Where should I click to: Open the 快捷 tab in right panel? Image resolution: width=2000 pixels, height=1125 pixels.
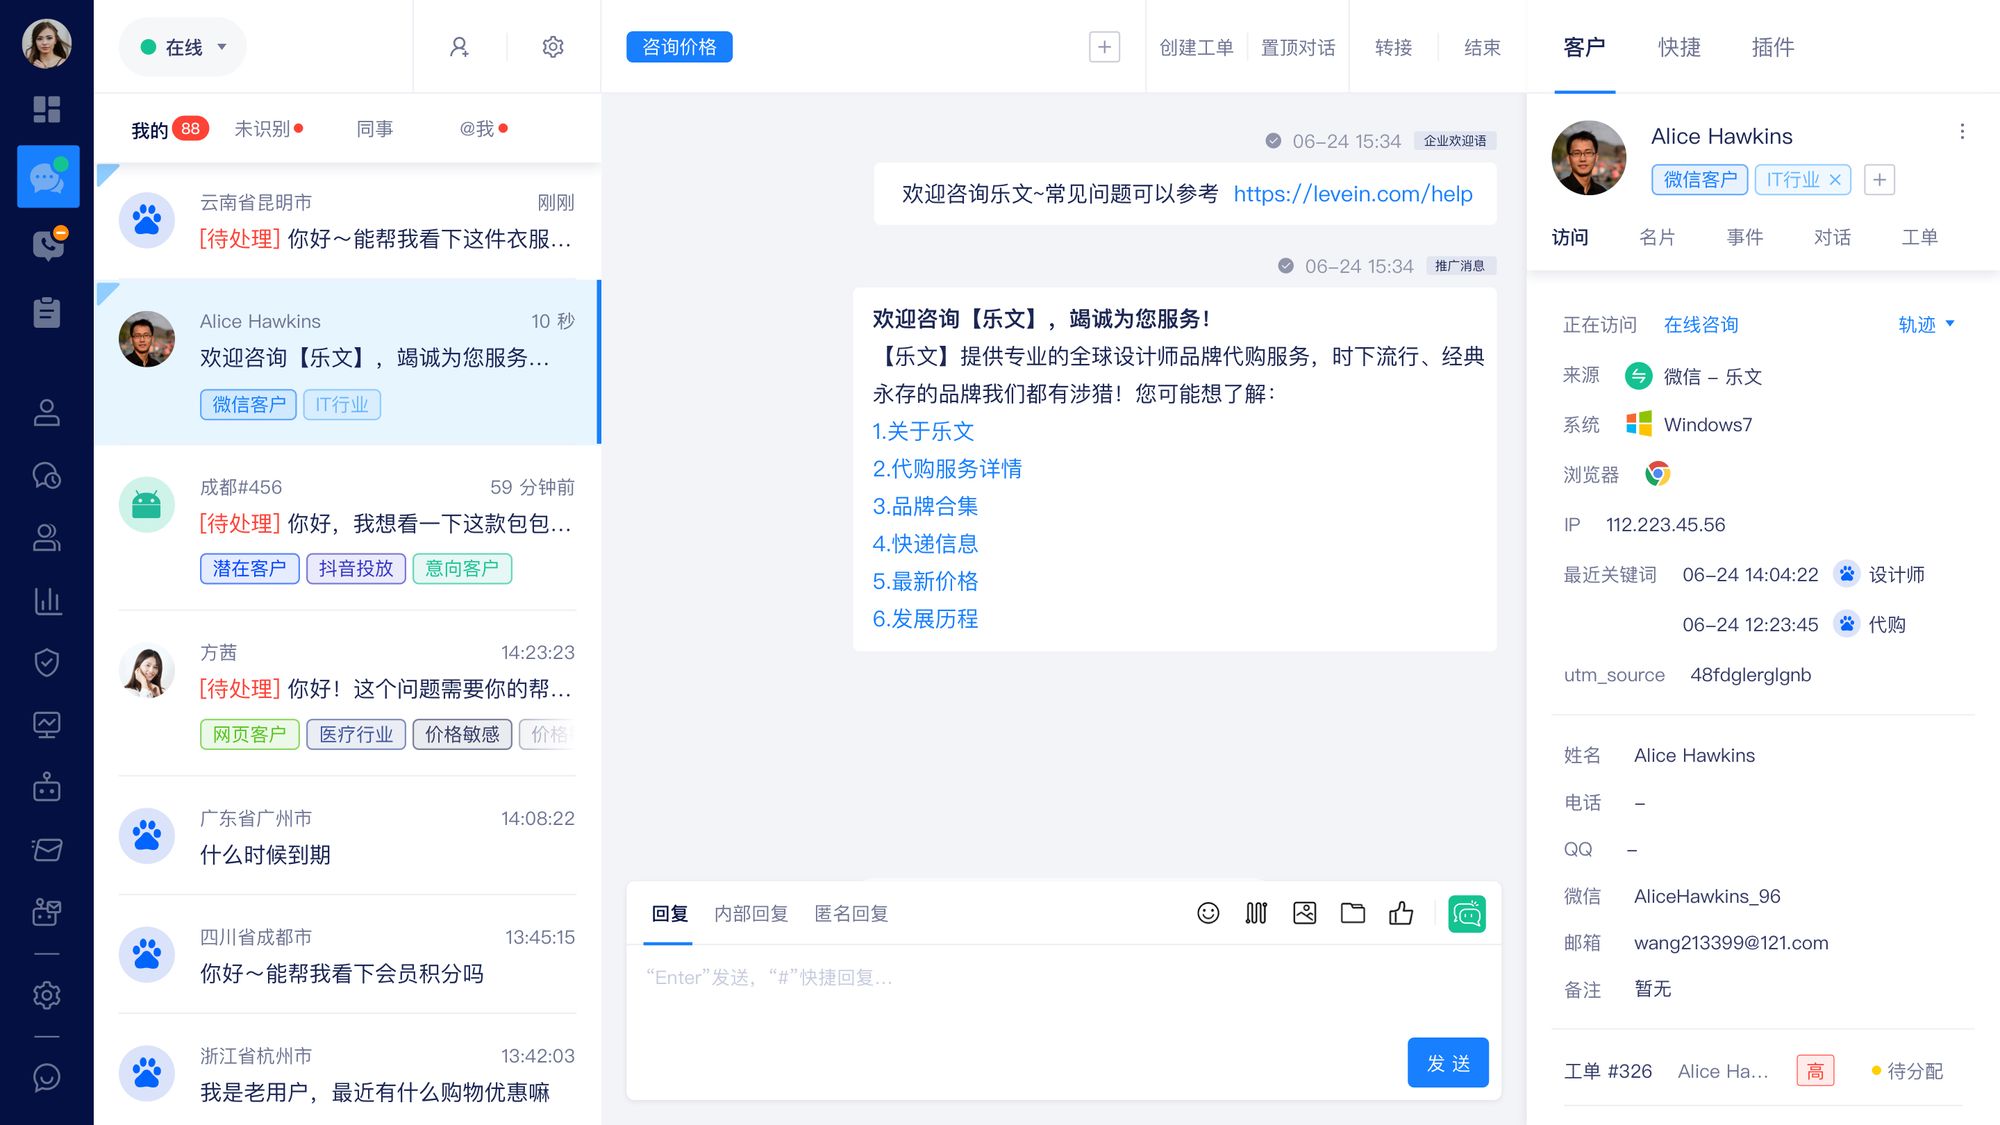tap(1679, 47)
